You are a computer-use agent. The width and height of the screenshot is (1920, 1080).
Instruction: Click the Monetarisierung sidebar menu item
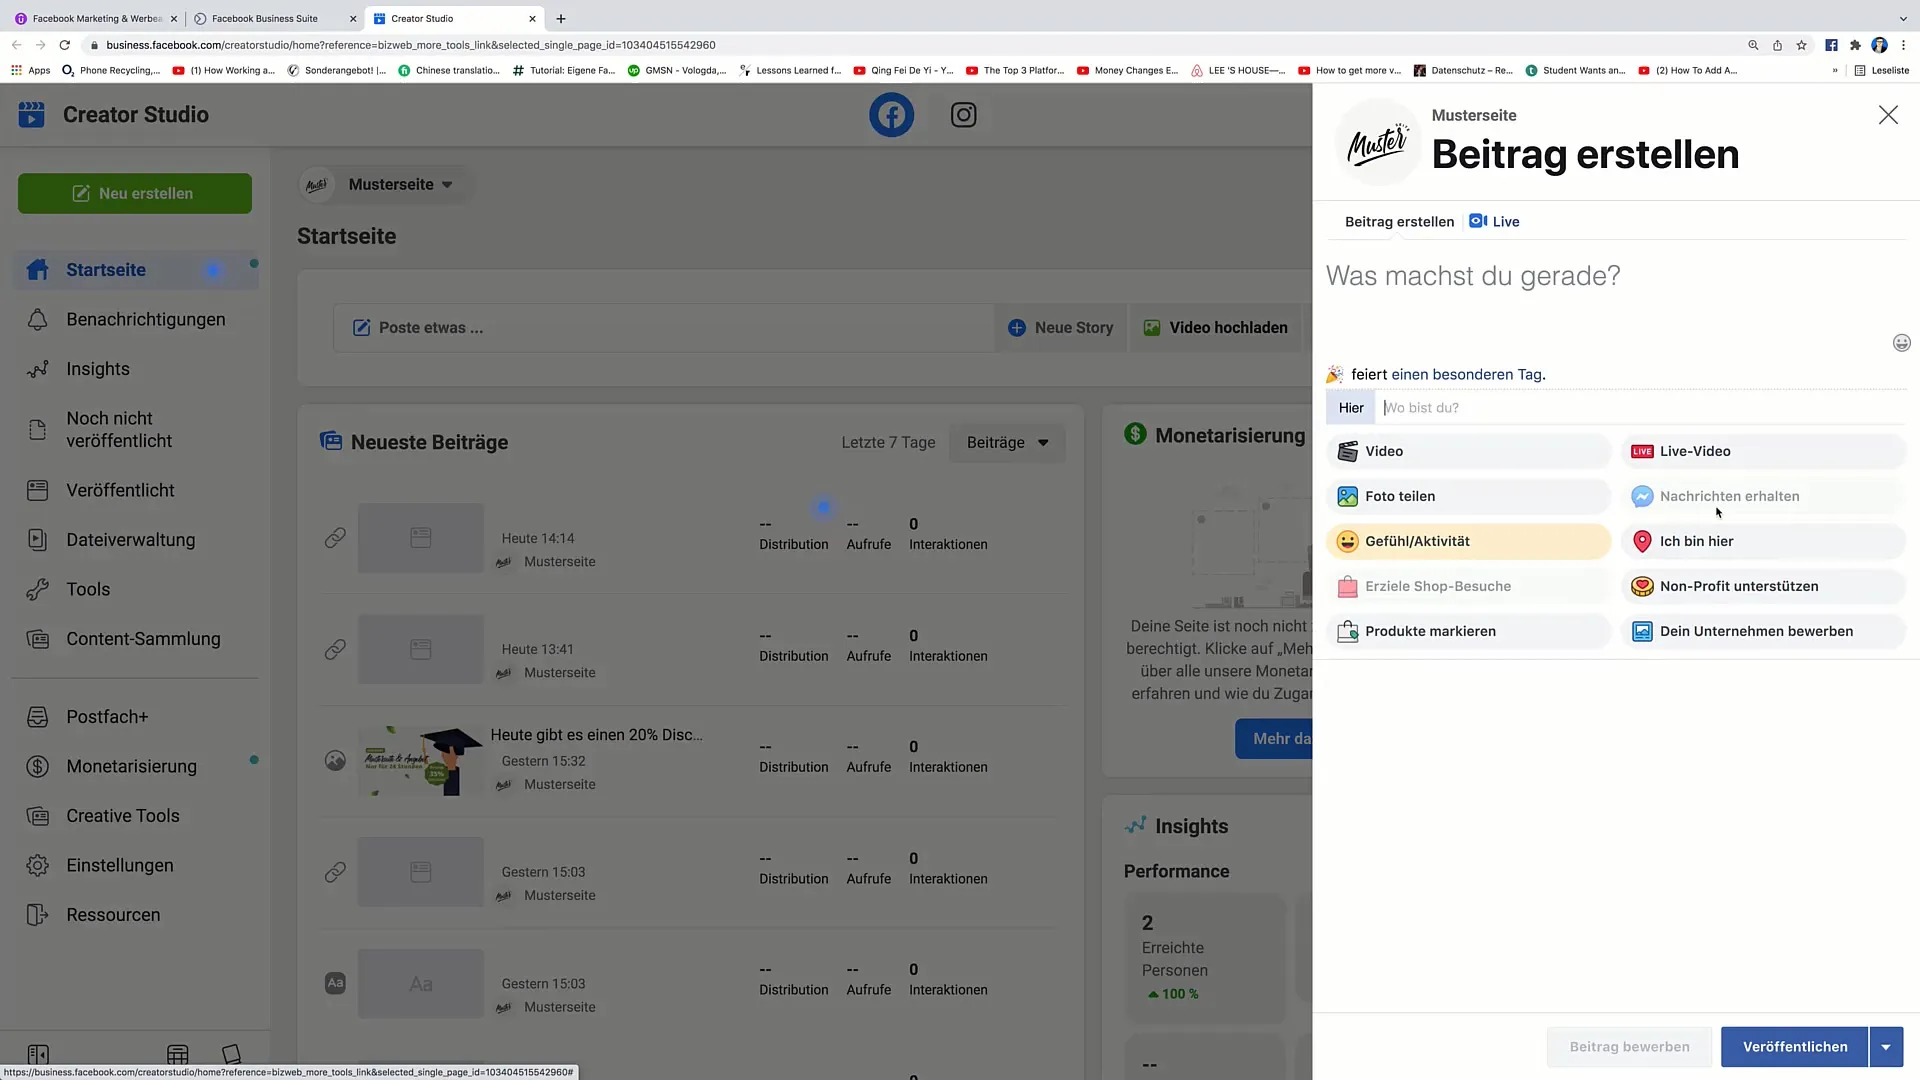131,766
